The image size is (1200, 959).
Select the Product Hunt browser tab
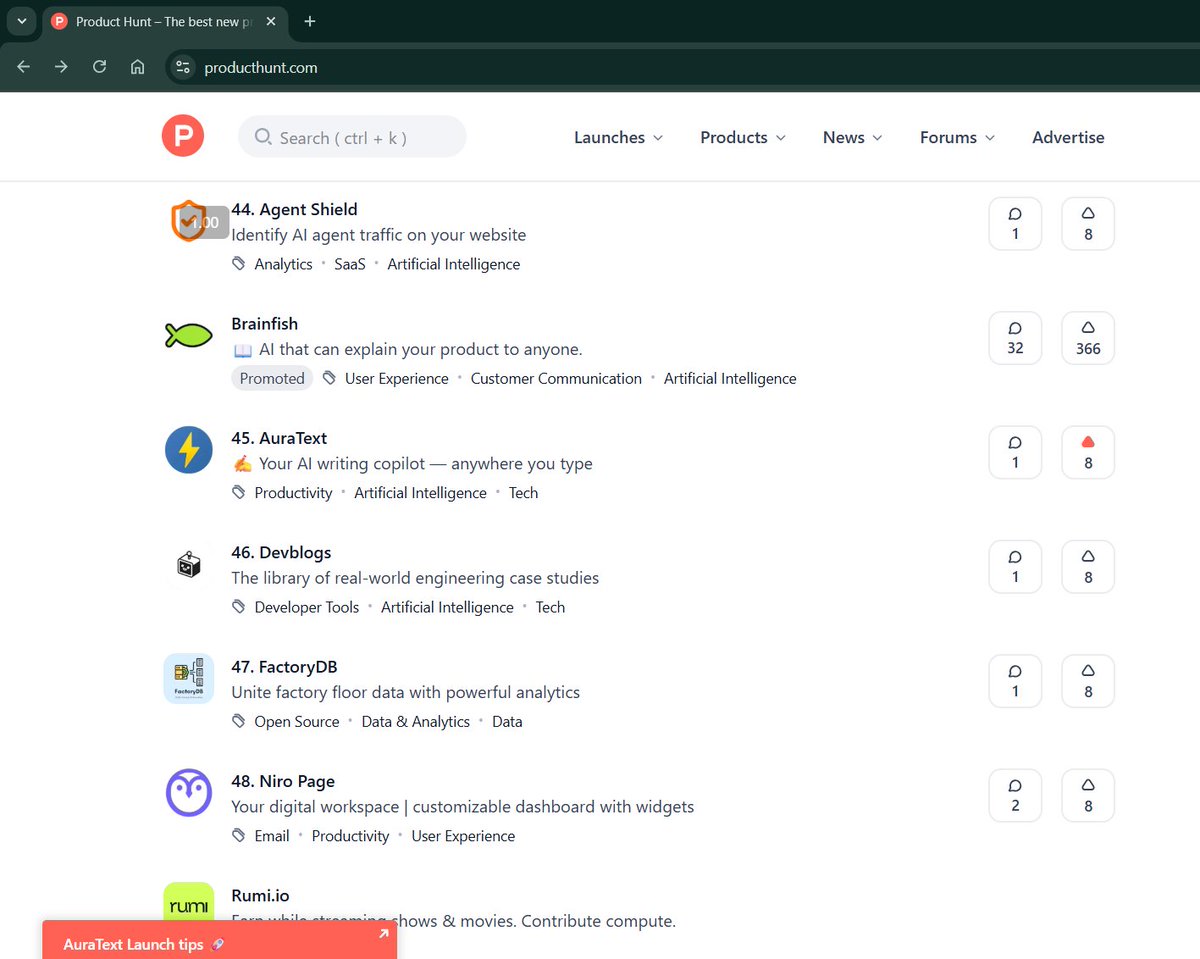(165, 21)
